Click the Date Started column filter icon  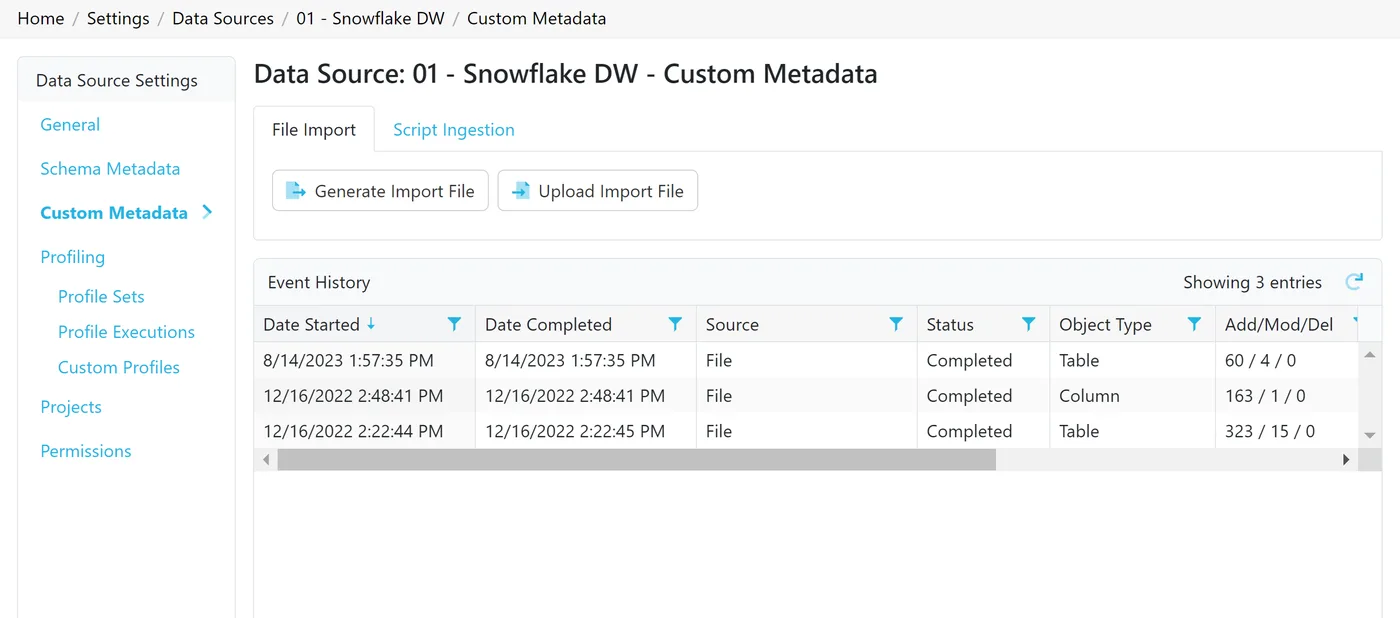(x=454, y=324)
